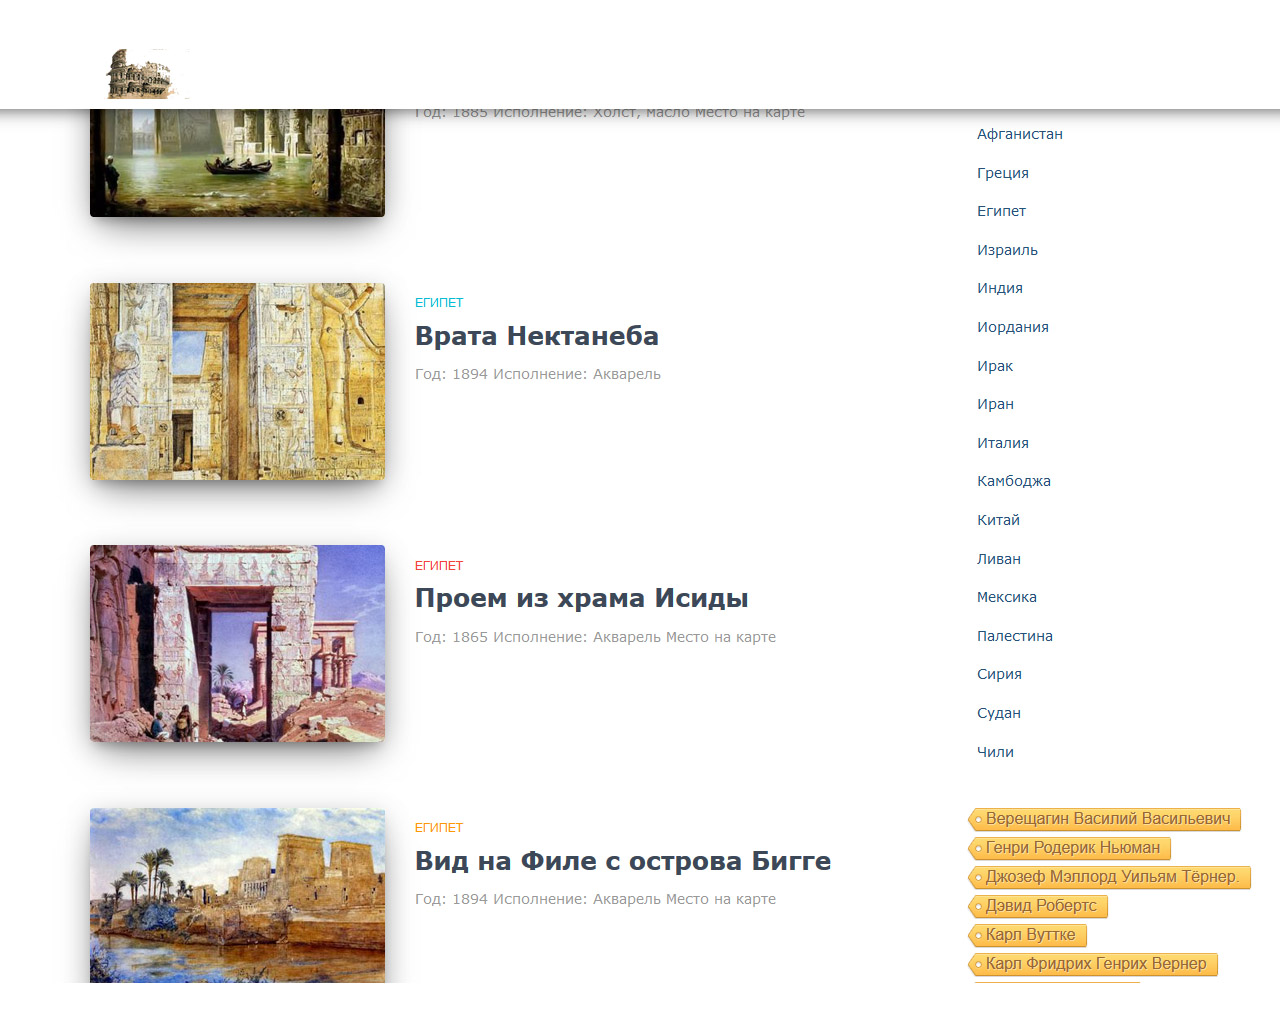The image size is (1280, 1024).
Task: Click description text under Вид на Филе
Action: click(x=595, y=899)
